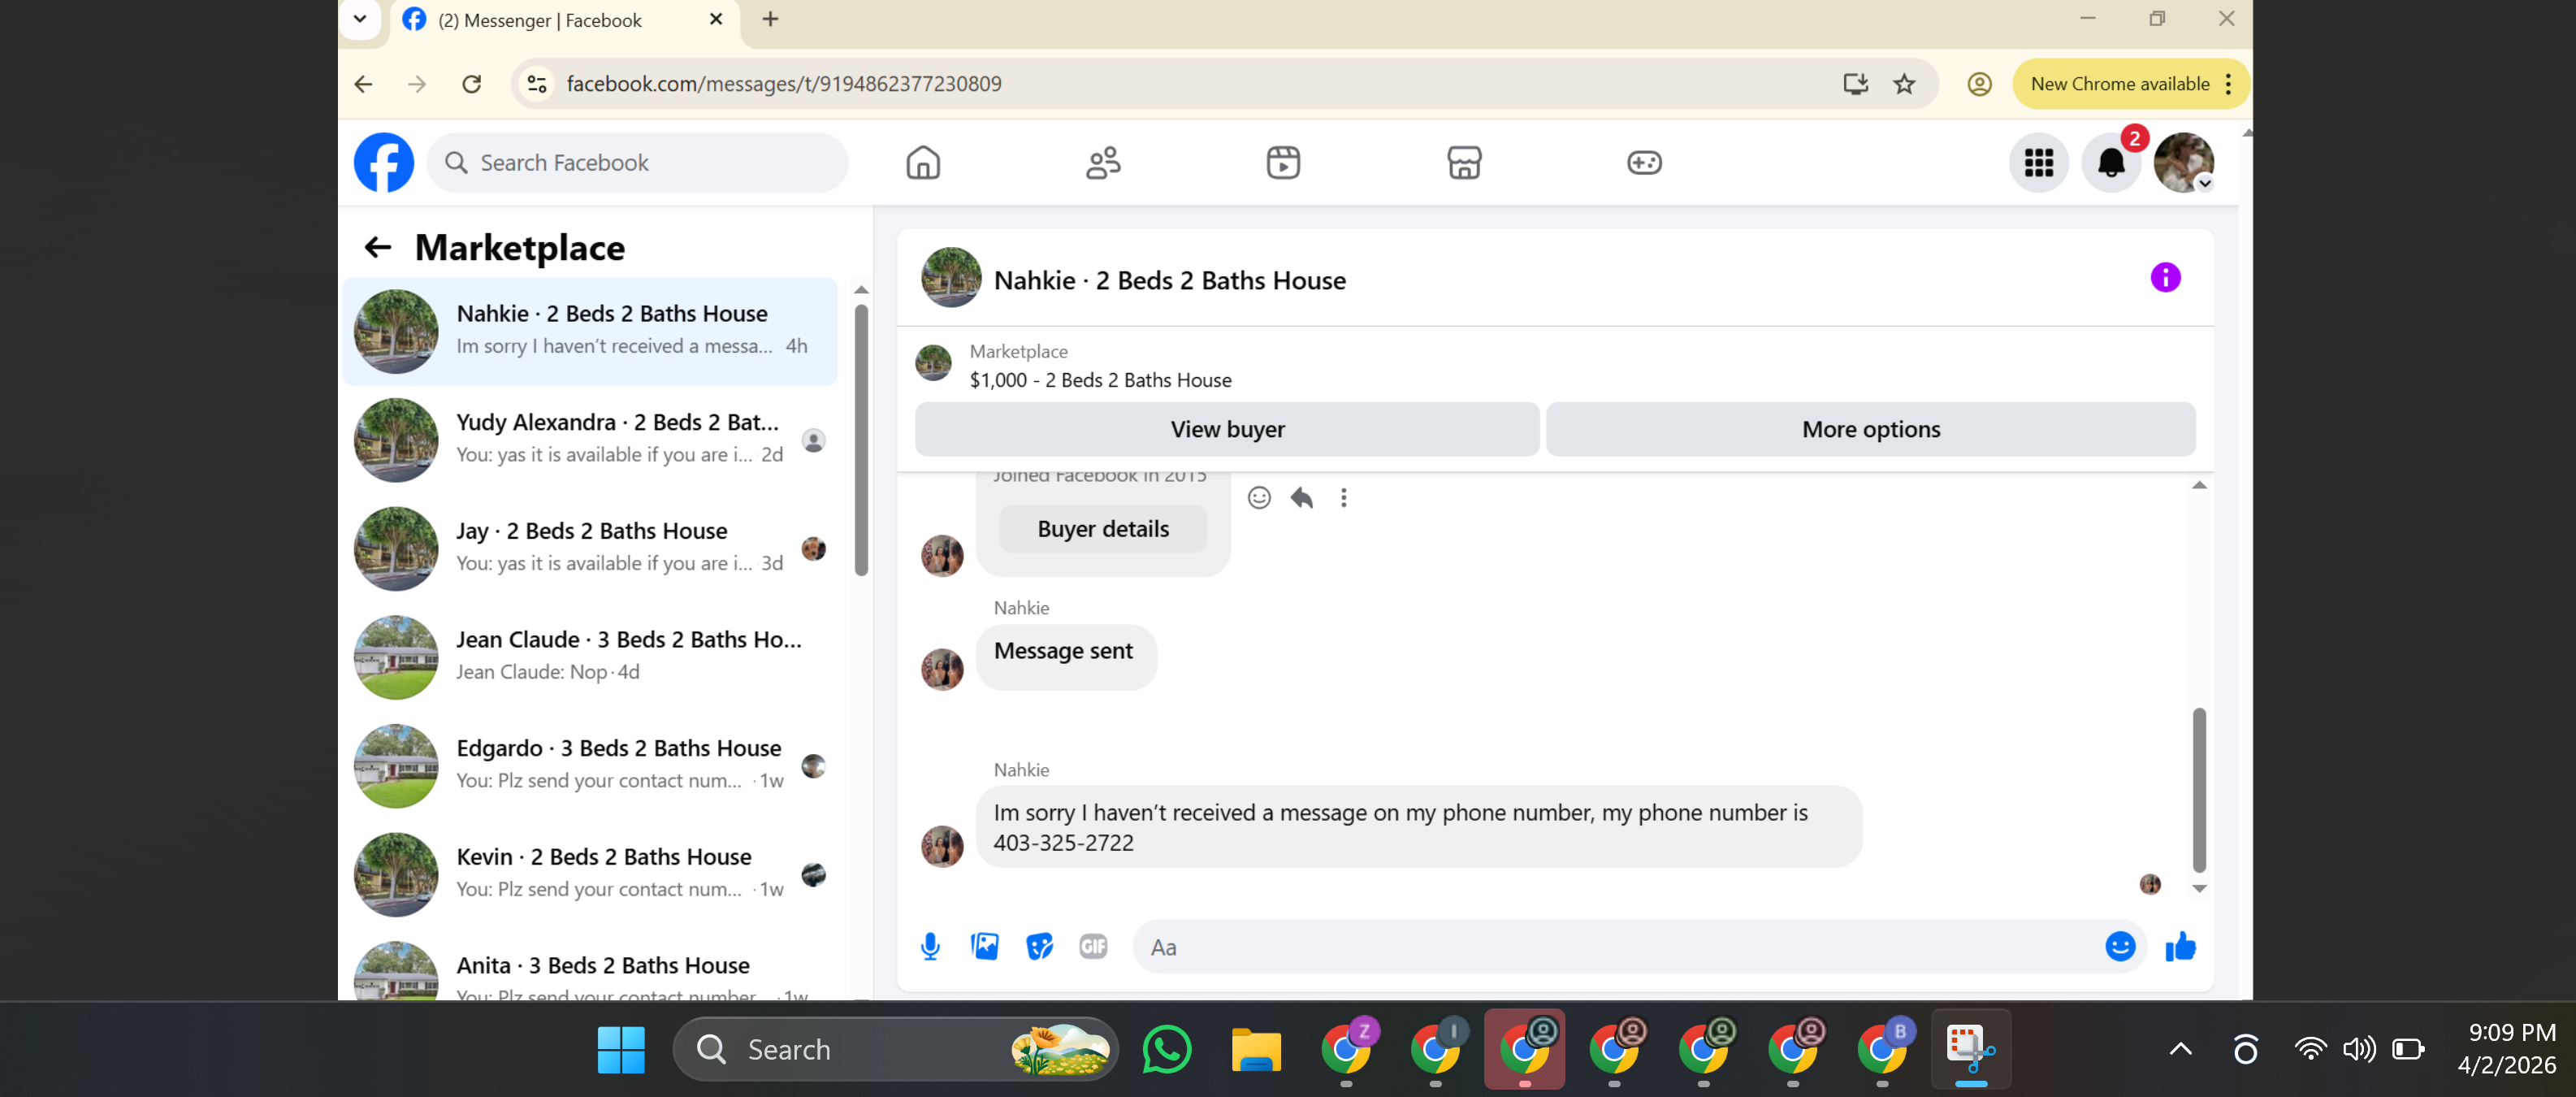Click the address bar URL
The width and height of the screenshot is (2576, 1097).
783,84
